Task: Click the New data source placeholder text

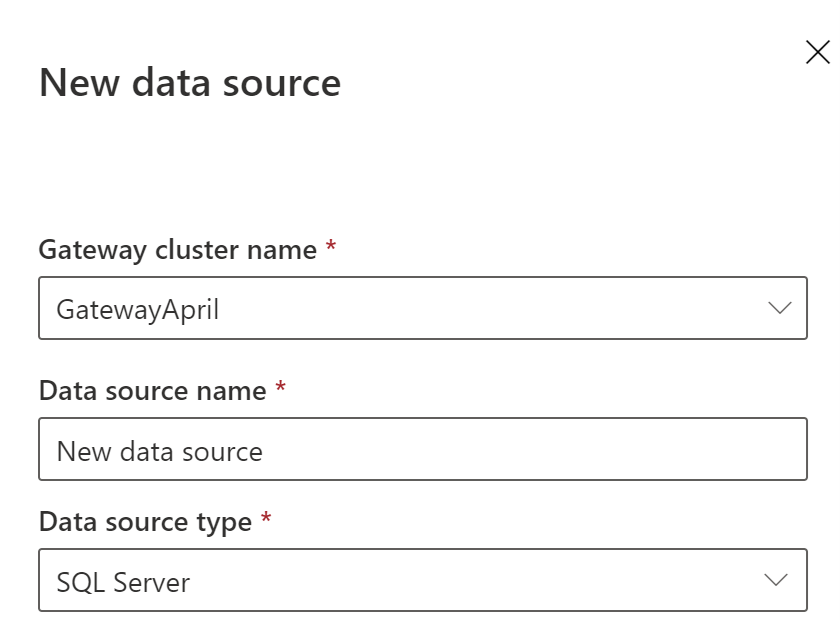Action: [x=159, y=450]
